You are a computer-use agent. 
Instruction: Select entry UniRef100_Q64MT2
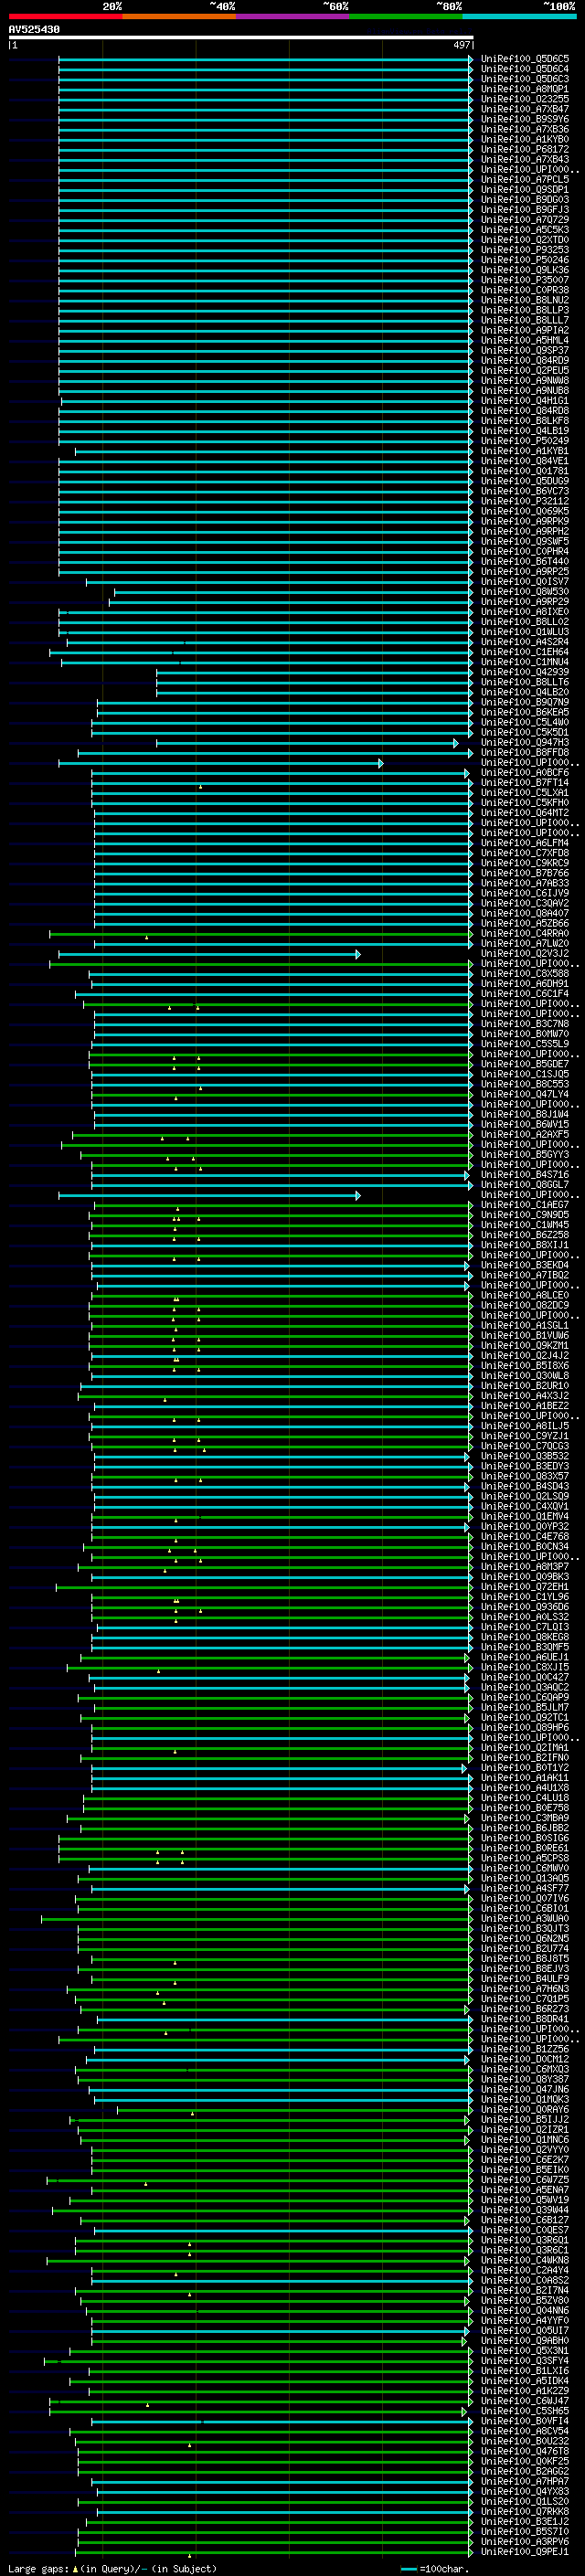coord(525,813)
